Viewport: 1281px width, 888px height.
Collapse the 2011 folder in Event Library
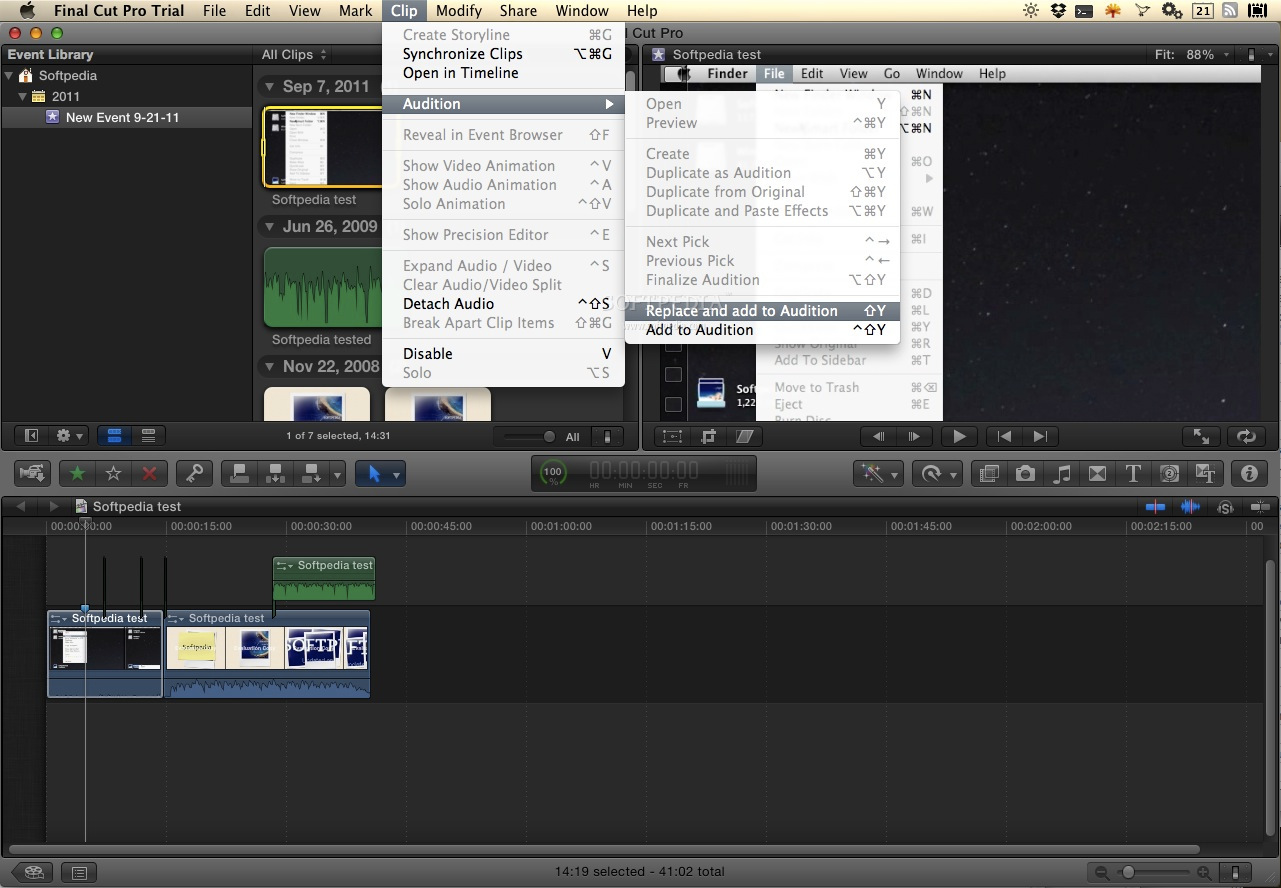(x=22, y=96)
